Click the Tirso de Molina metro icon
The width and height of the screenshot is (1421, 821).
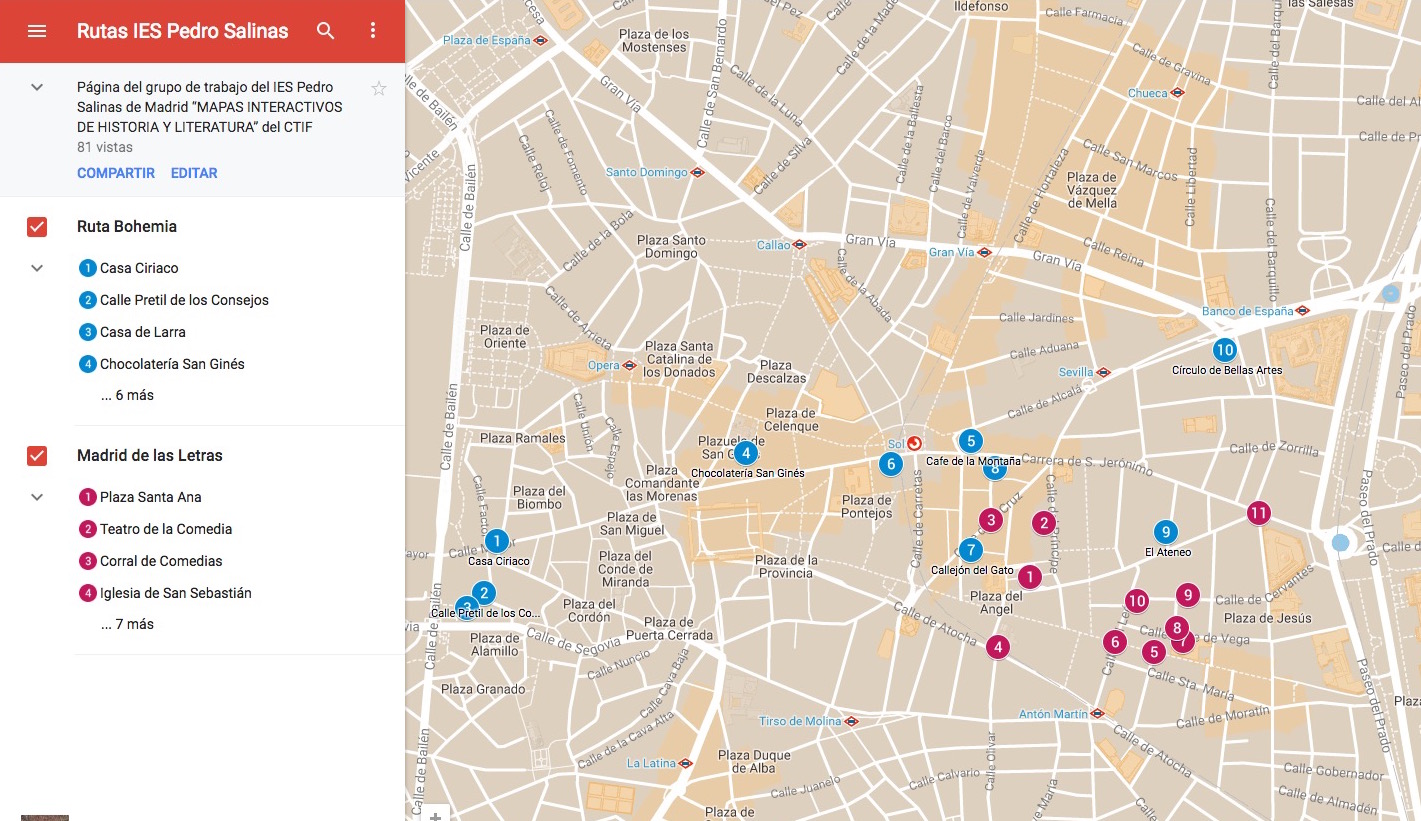click(851, 721)
